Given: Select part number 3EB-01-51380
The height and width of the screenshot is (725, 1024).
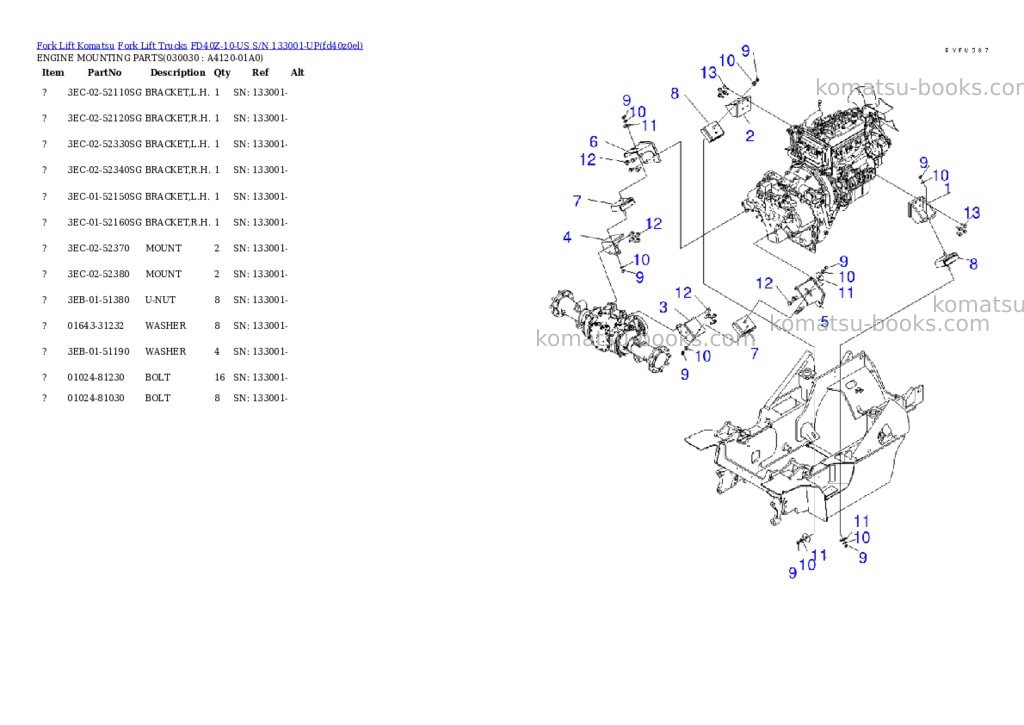Looking at the screenshot, I should coord(99,300).
